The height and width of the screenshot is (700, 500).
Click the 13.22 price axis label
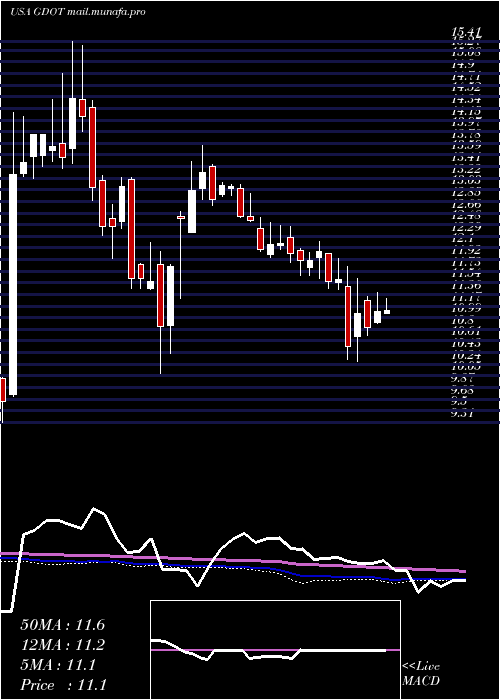(466, 170)
